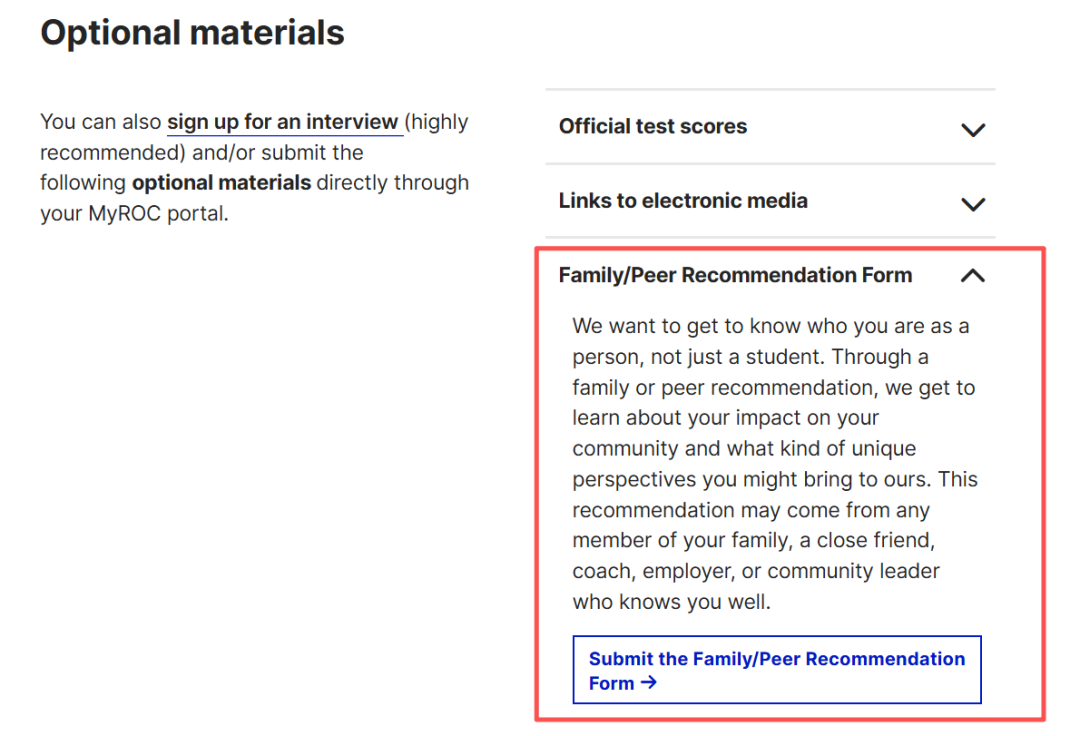This screenshot has width=1080, height=736.
Task: Click the words You can also
Action: point(100,122)
